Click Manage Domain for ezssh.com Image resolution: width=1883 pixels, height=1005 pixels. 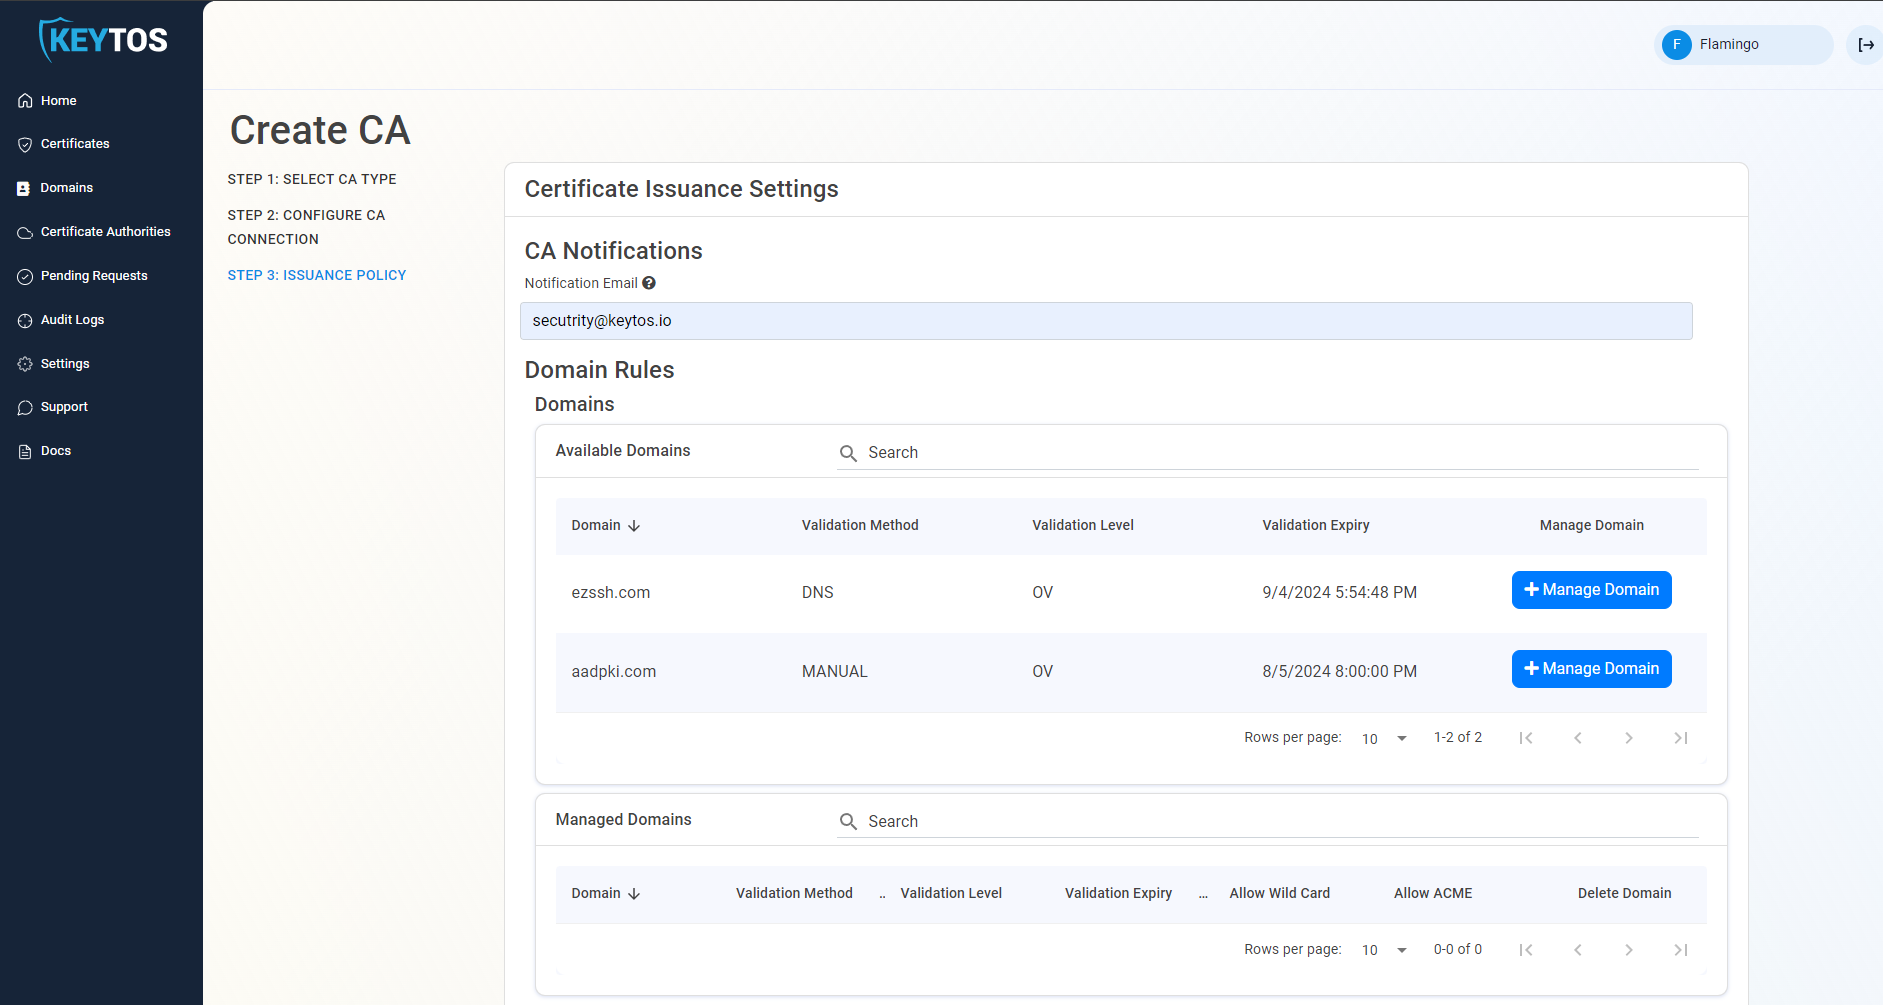(1591, 590)
